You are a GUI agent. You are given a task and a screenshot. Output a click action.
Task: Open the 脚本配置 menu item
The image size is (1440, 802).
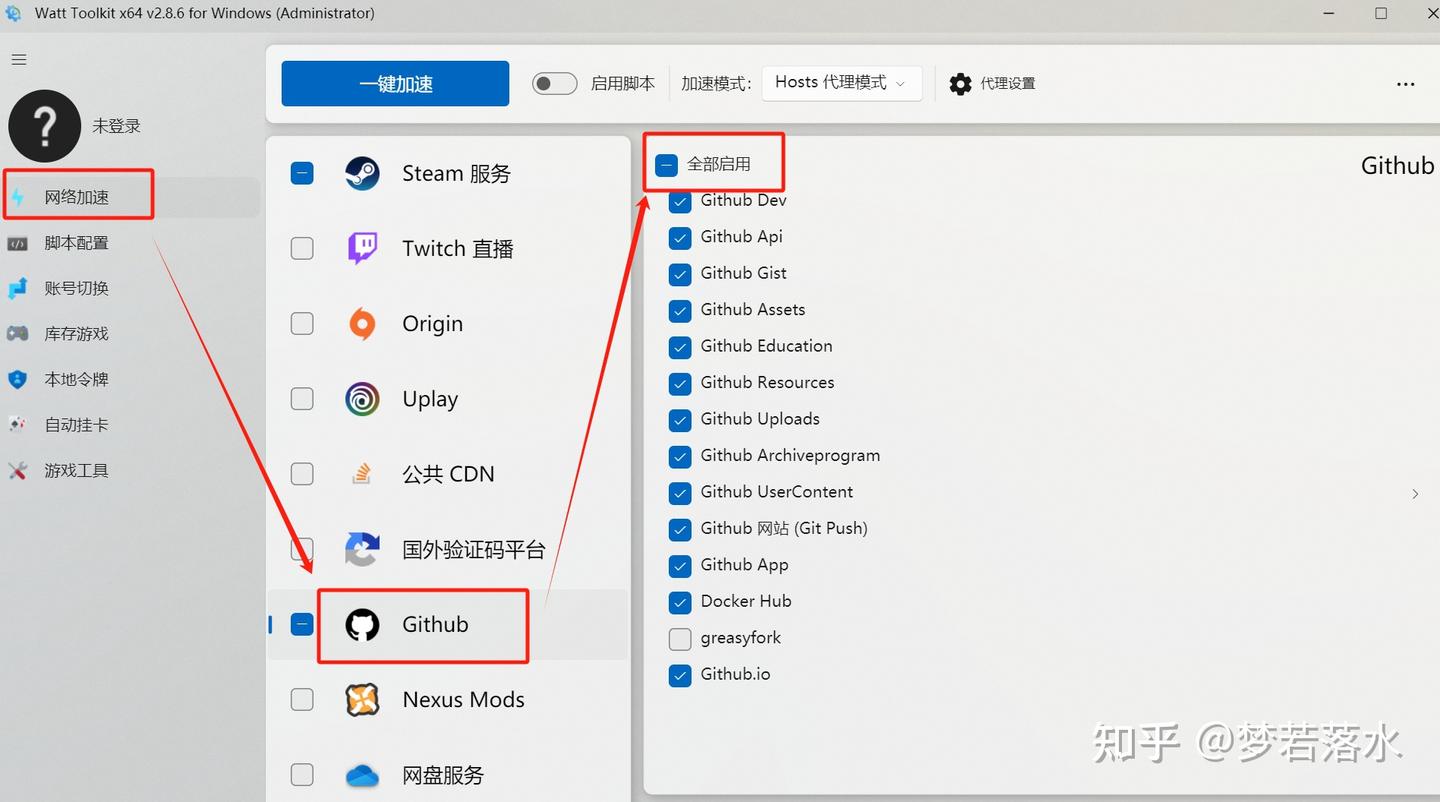(131, 243)
